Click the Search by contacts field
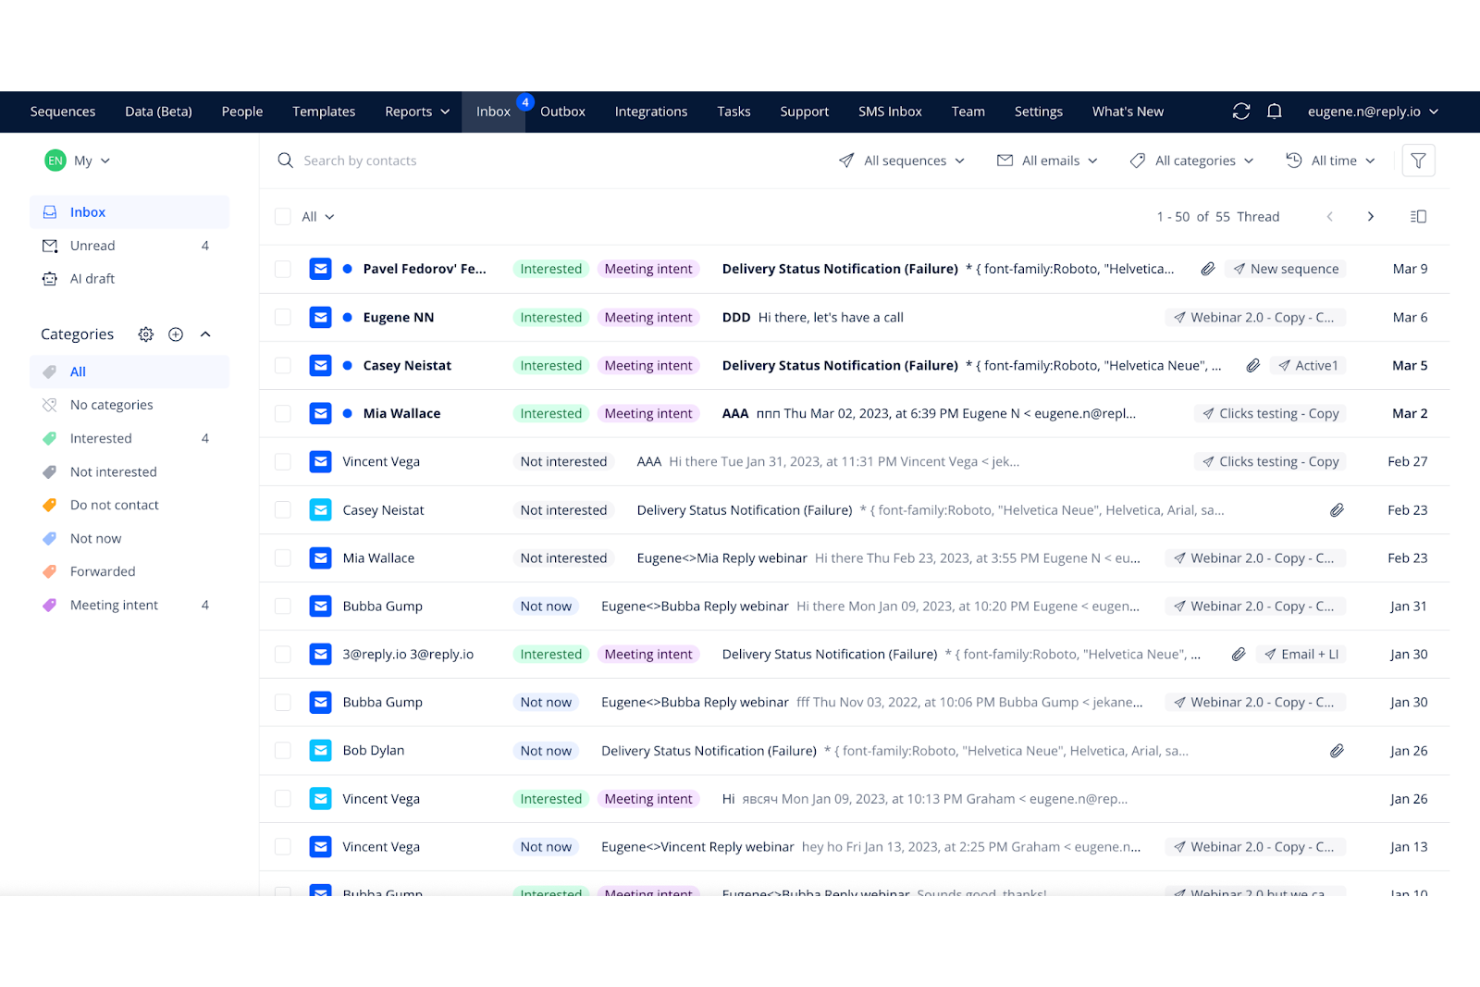This screenshot has height=987, width=1480. point(360,160)
